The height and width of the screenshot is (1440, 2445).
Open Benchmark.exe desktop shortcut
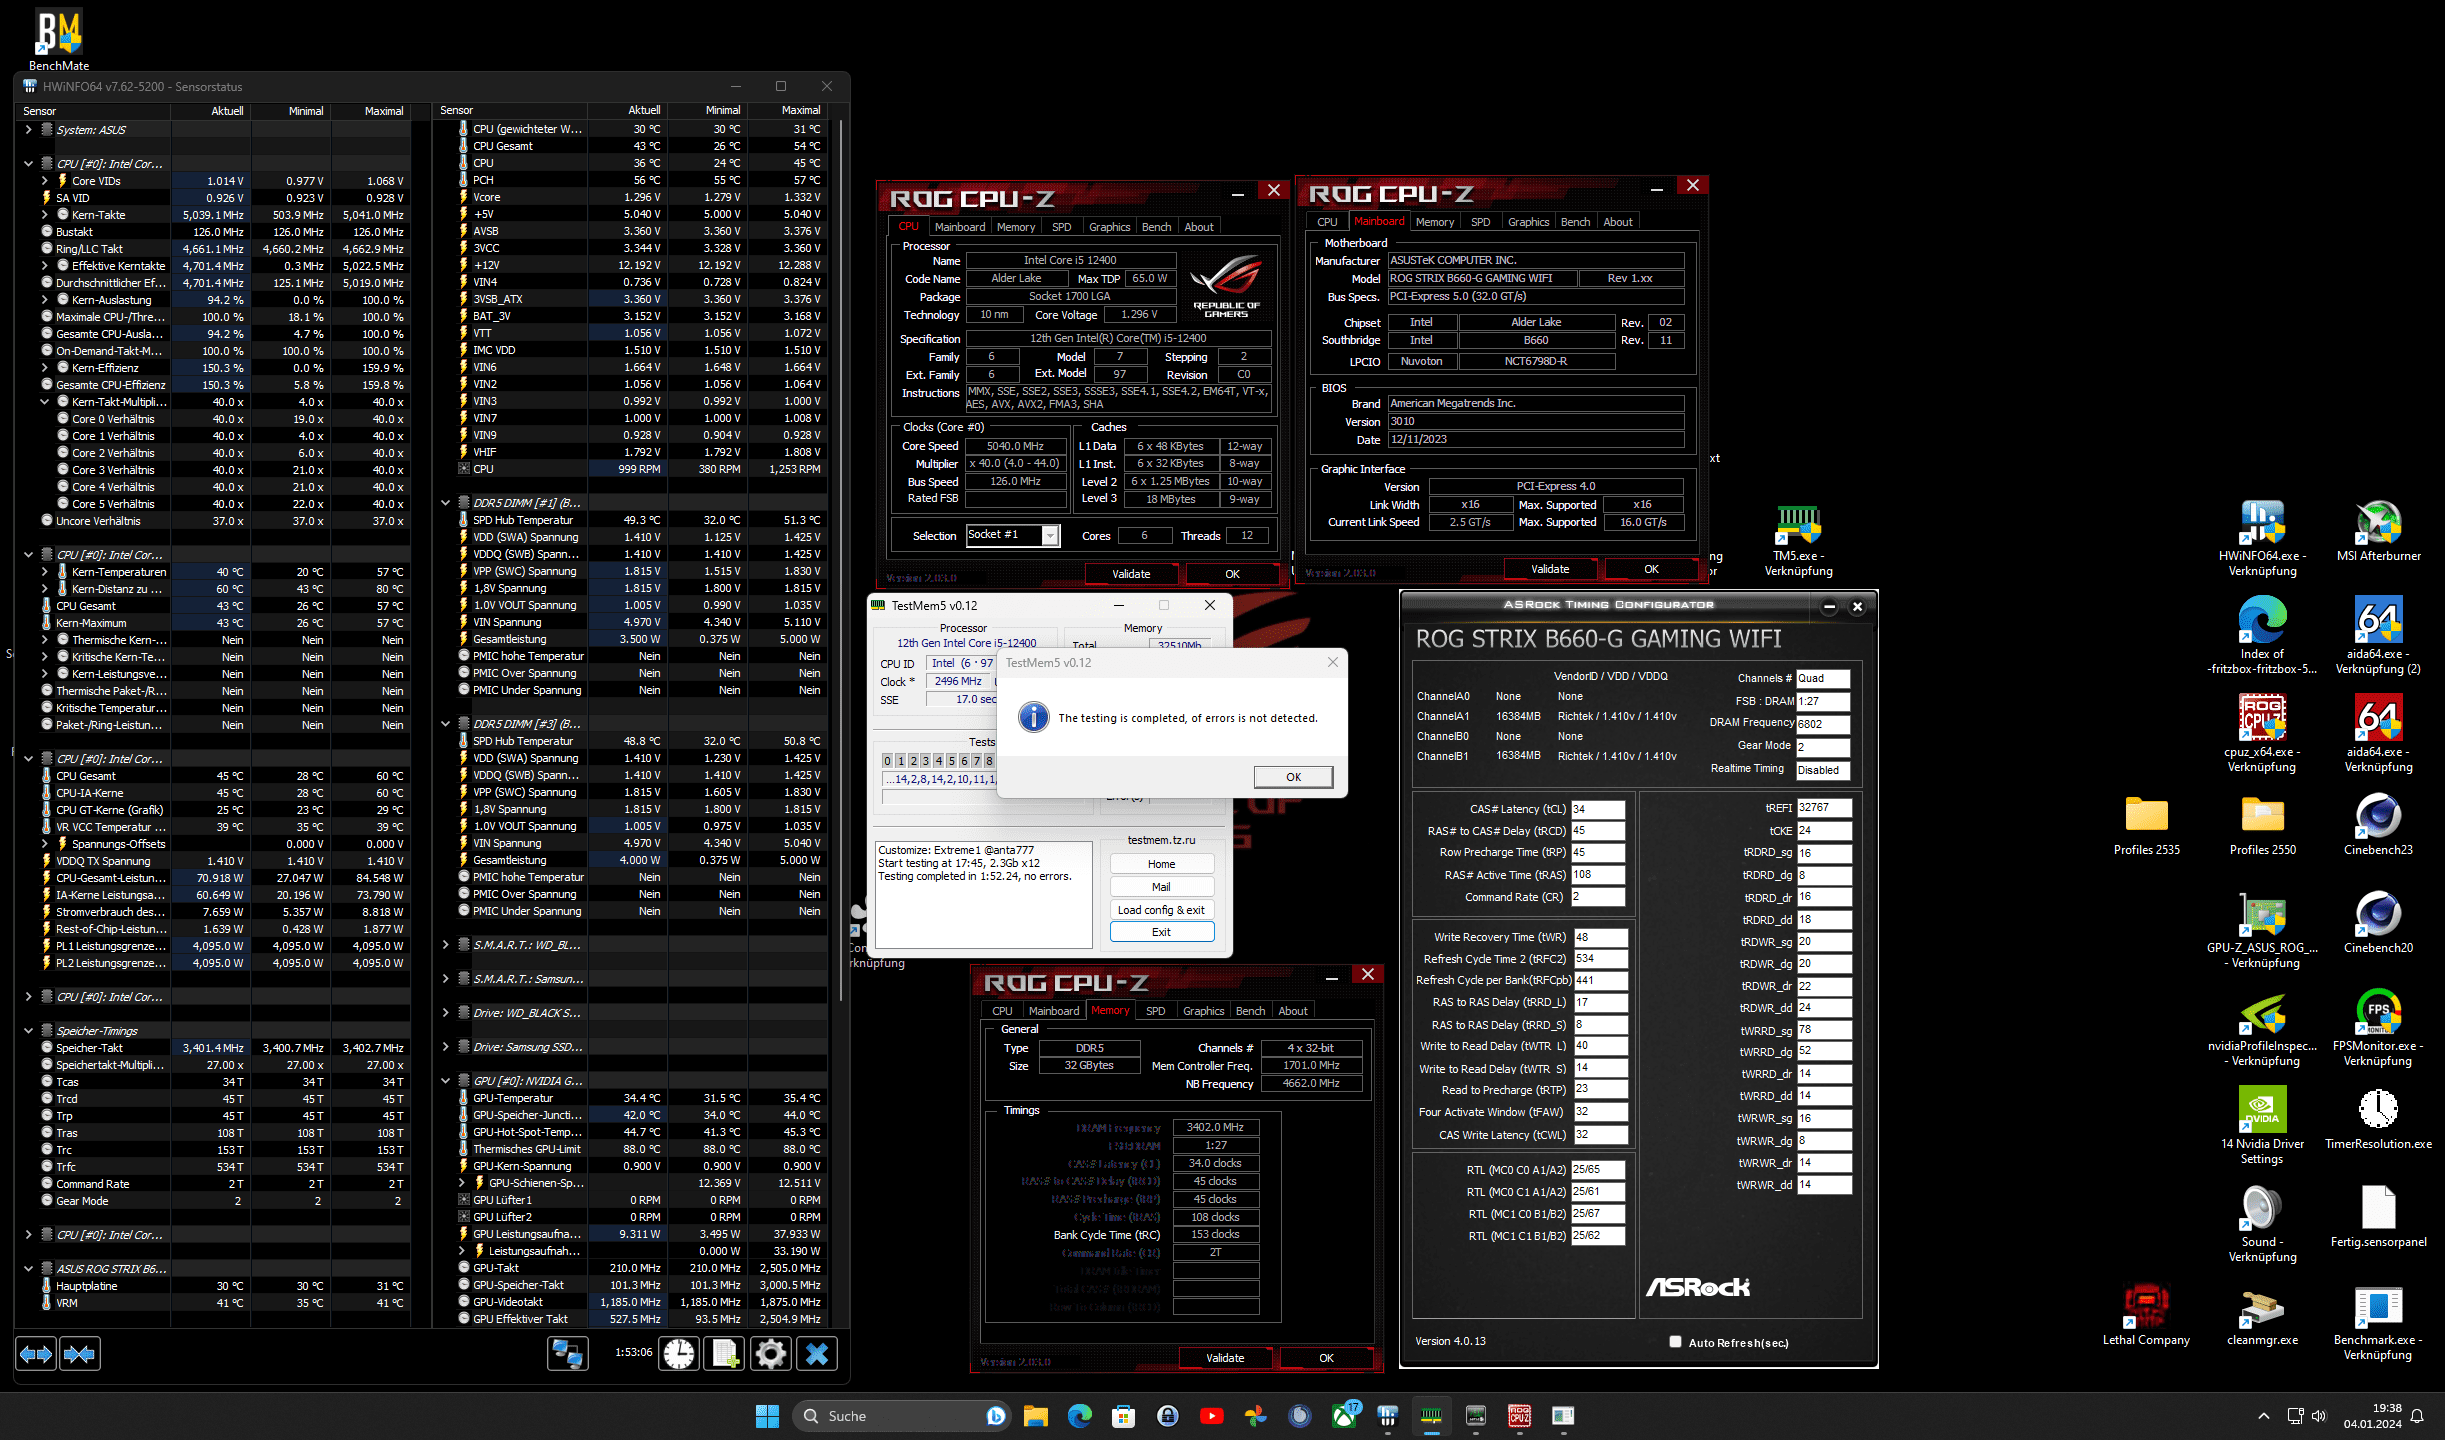pos(2378,1322)
